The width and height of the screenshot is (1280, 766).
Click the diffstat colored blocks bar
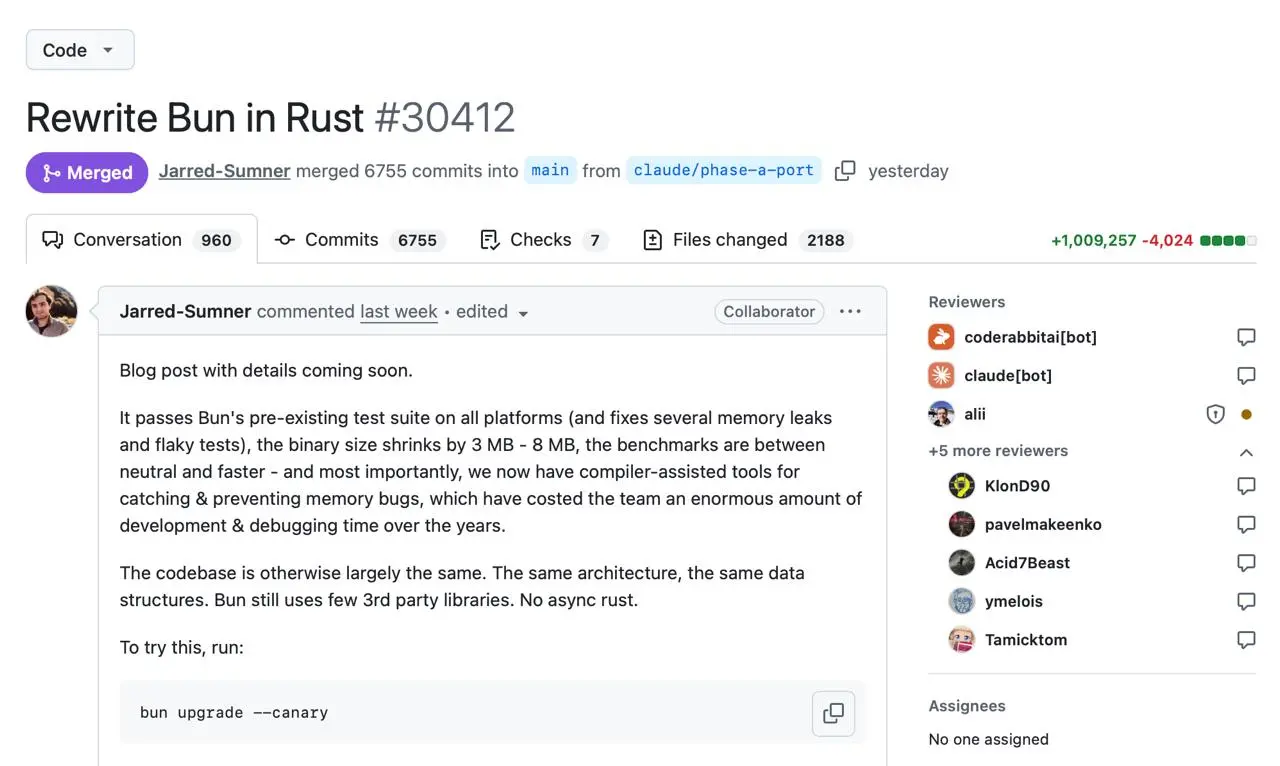coord(1228,241)
